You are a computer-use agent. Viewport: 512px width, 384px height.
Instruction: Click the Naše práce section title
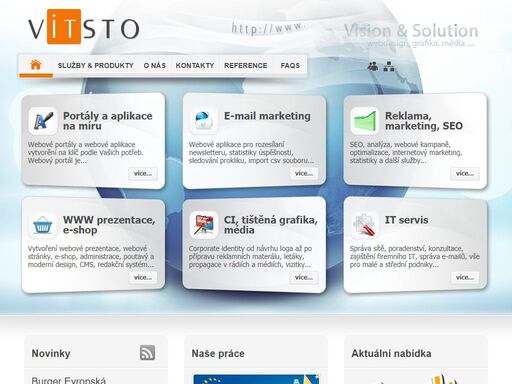click(218, 353)
